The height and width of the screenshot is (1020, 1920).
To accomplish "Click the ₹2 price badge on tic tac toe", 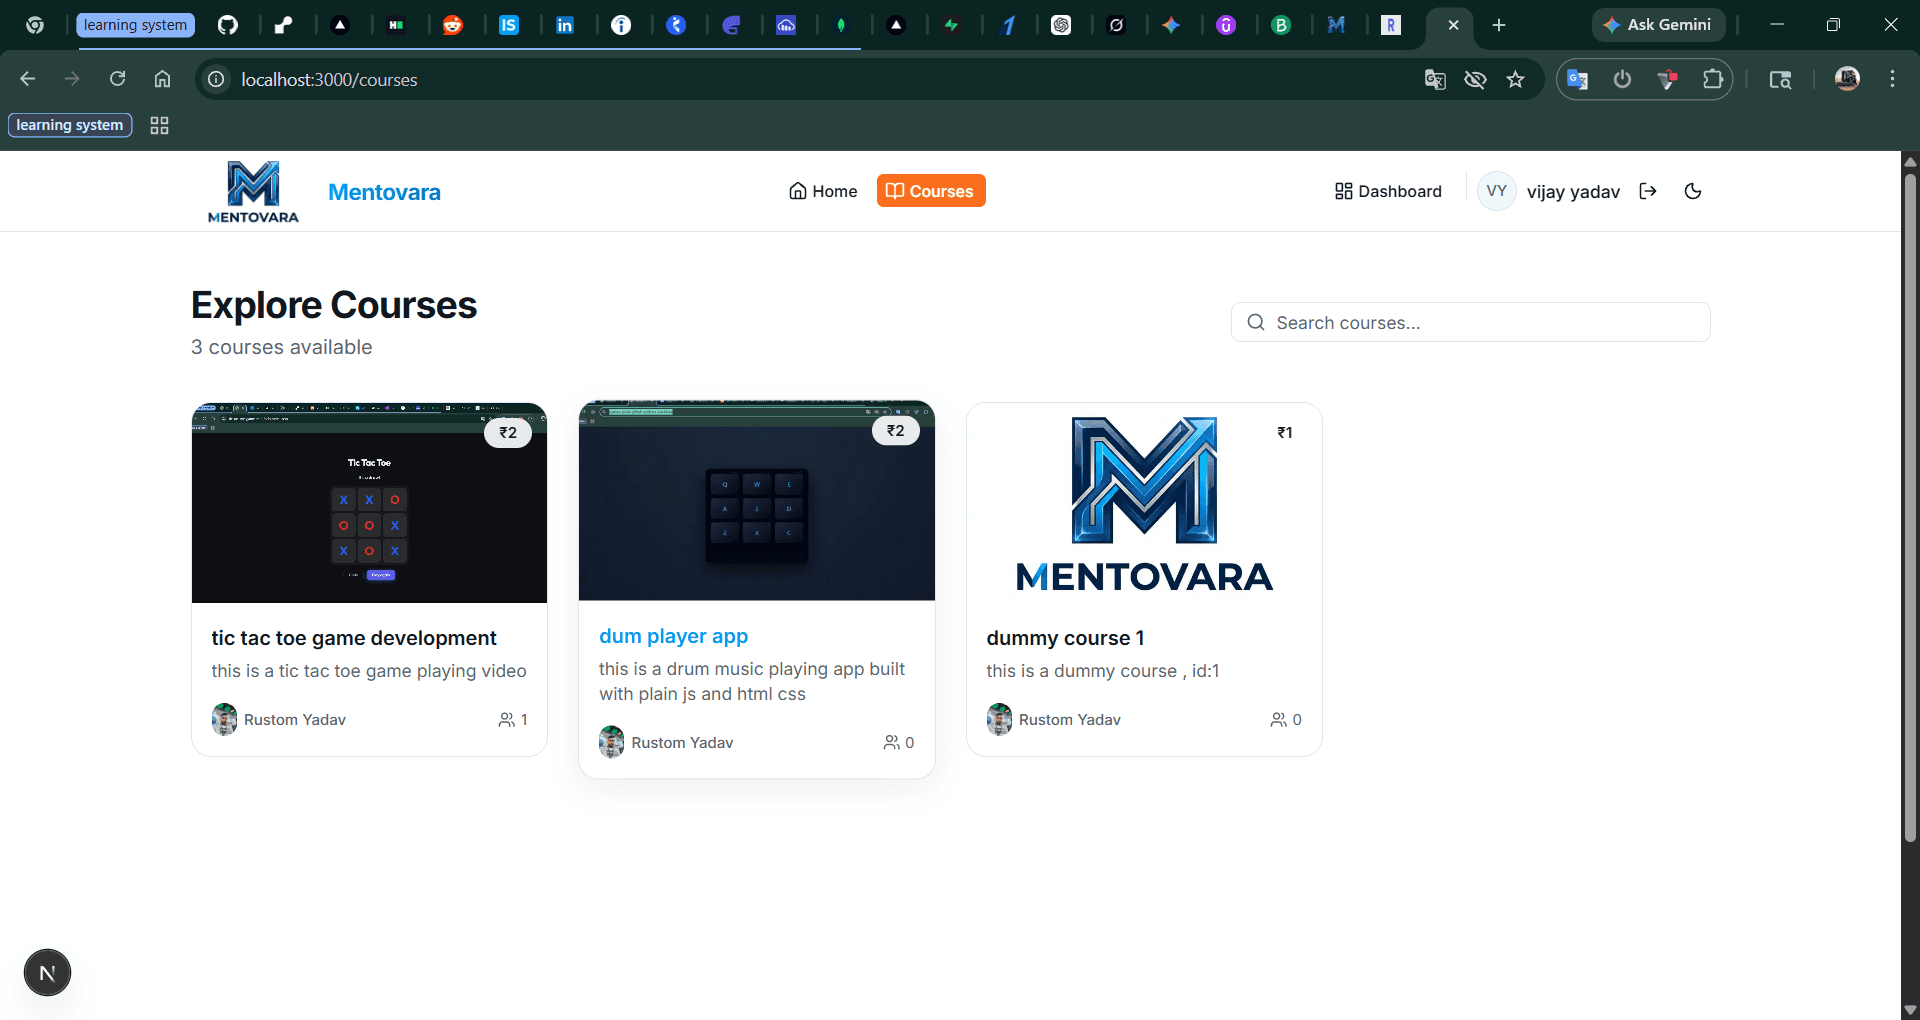I will [x=508, y=433].
